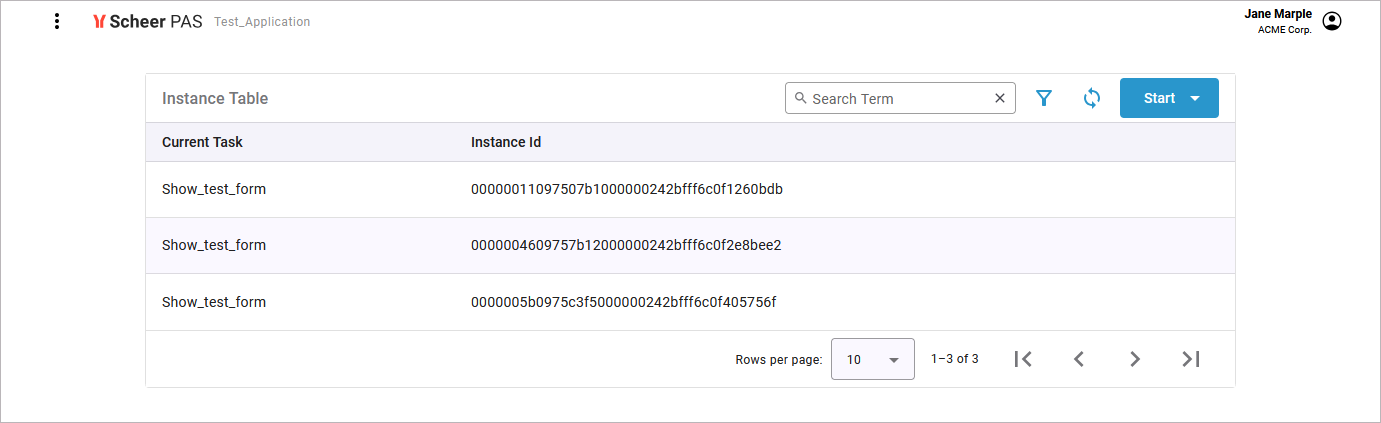Expand the Start button dropdown arrow
The width and height of the screenshot is (1381, 423).
1195,98
